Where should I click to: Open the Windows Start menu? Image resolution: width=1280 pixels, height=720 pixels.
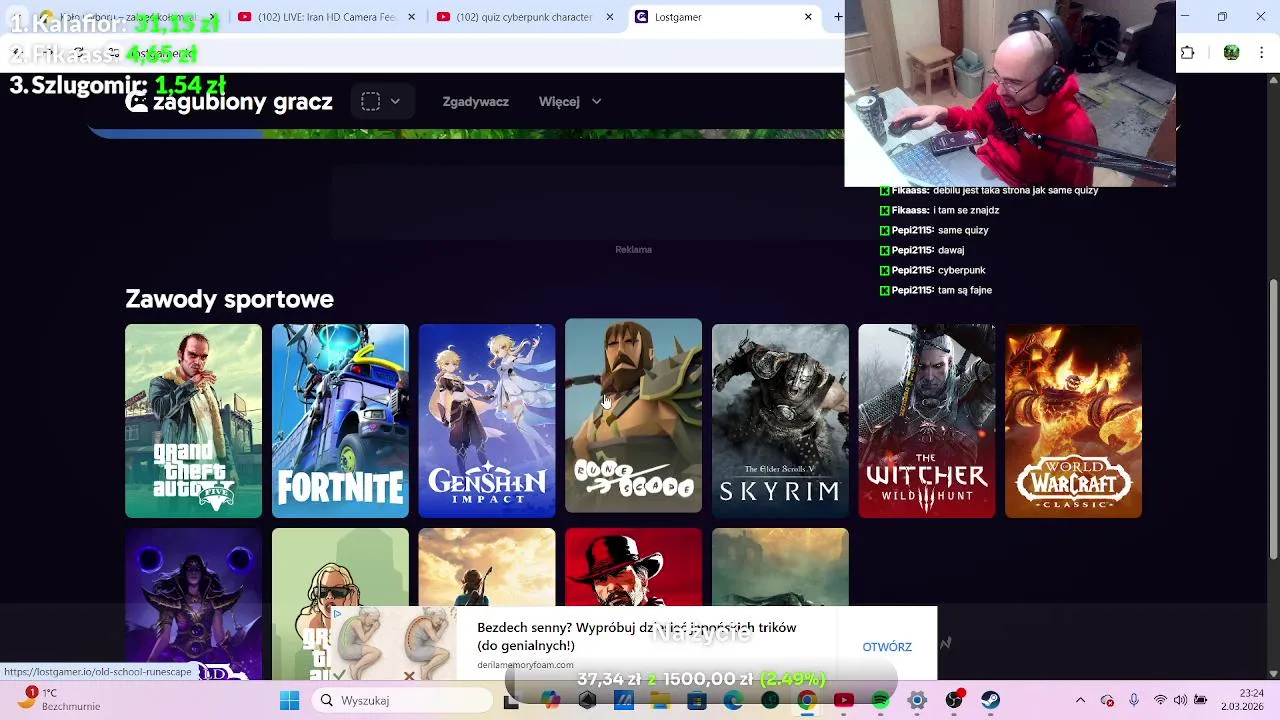point(289,700)
